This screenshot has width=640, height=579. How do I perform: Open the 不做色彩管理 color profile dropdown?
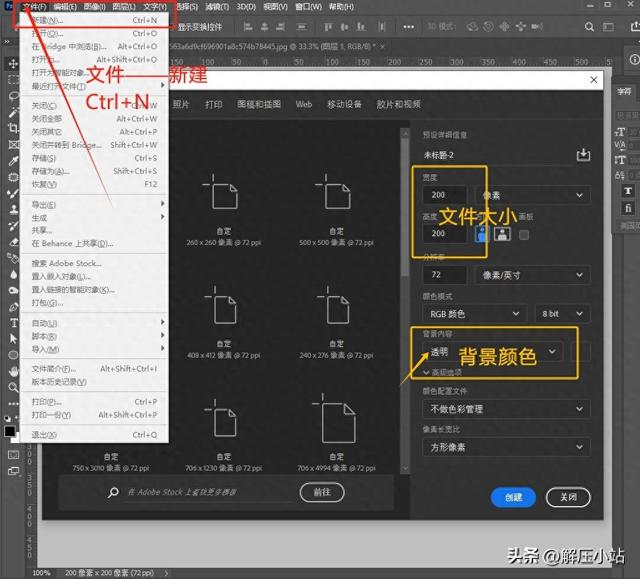[507, 409]
